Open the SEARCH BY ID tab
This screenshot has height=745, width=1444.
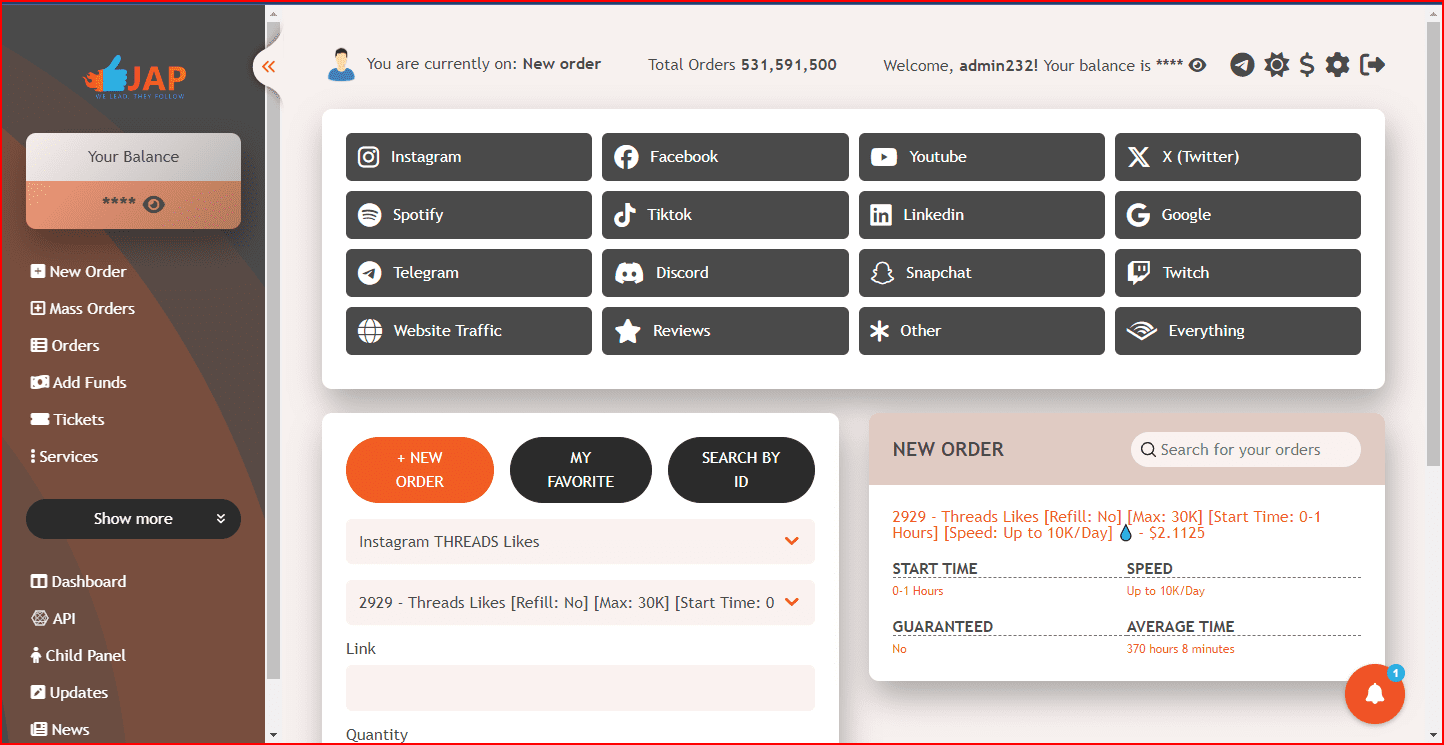click(741, 470)
